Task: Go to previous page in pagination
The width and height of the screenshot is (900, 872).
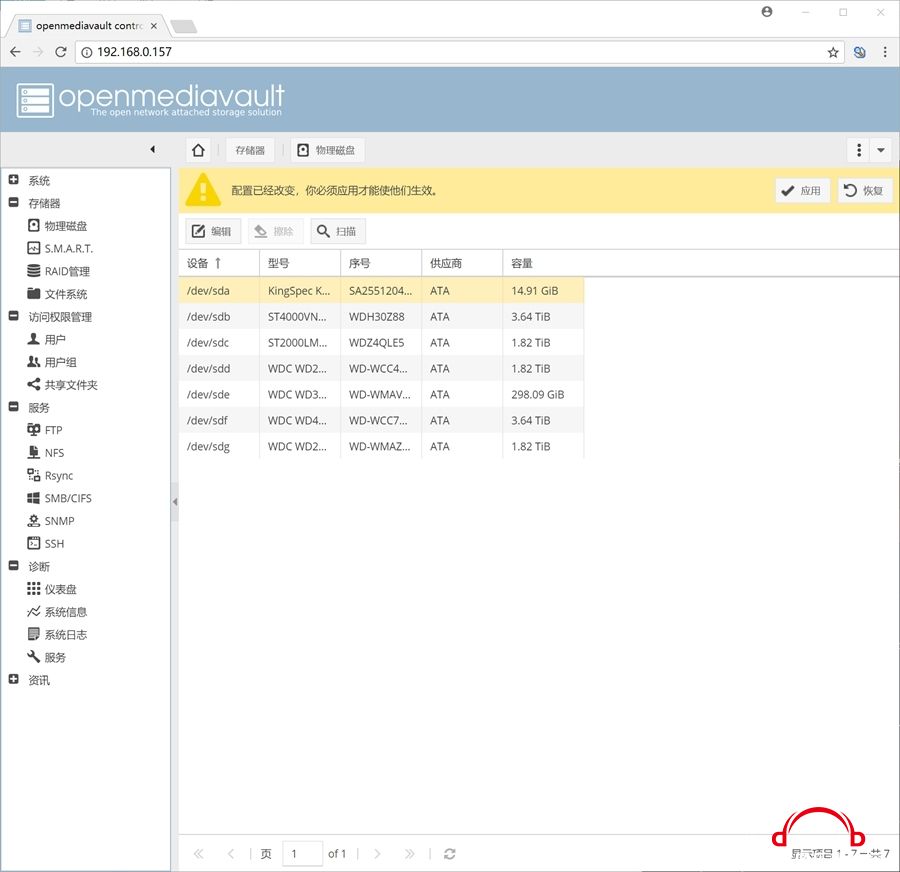Action: click(231, 854)
